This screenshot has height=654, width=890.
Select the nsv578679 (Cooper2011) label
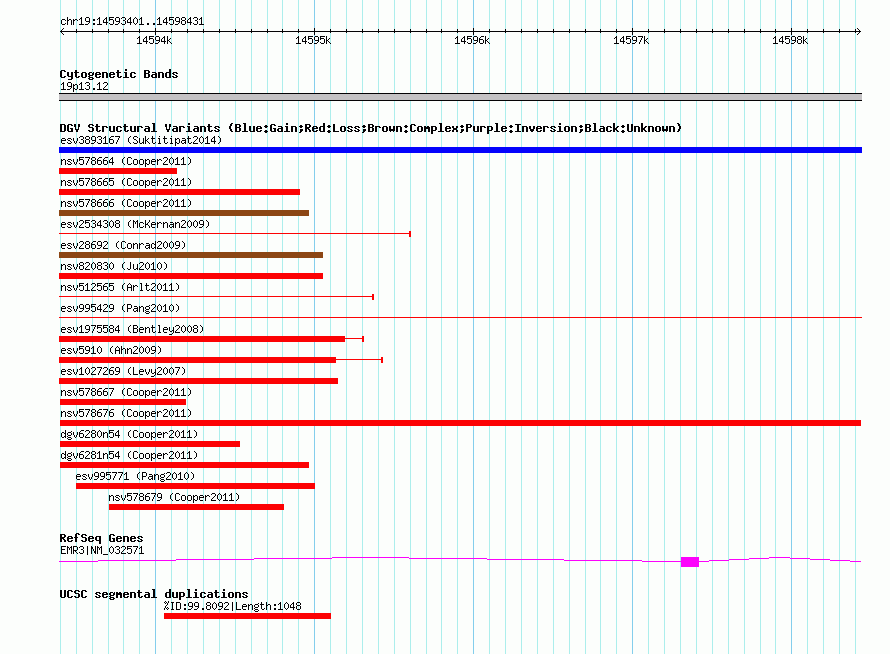coord(174,497)
